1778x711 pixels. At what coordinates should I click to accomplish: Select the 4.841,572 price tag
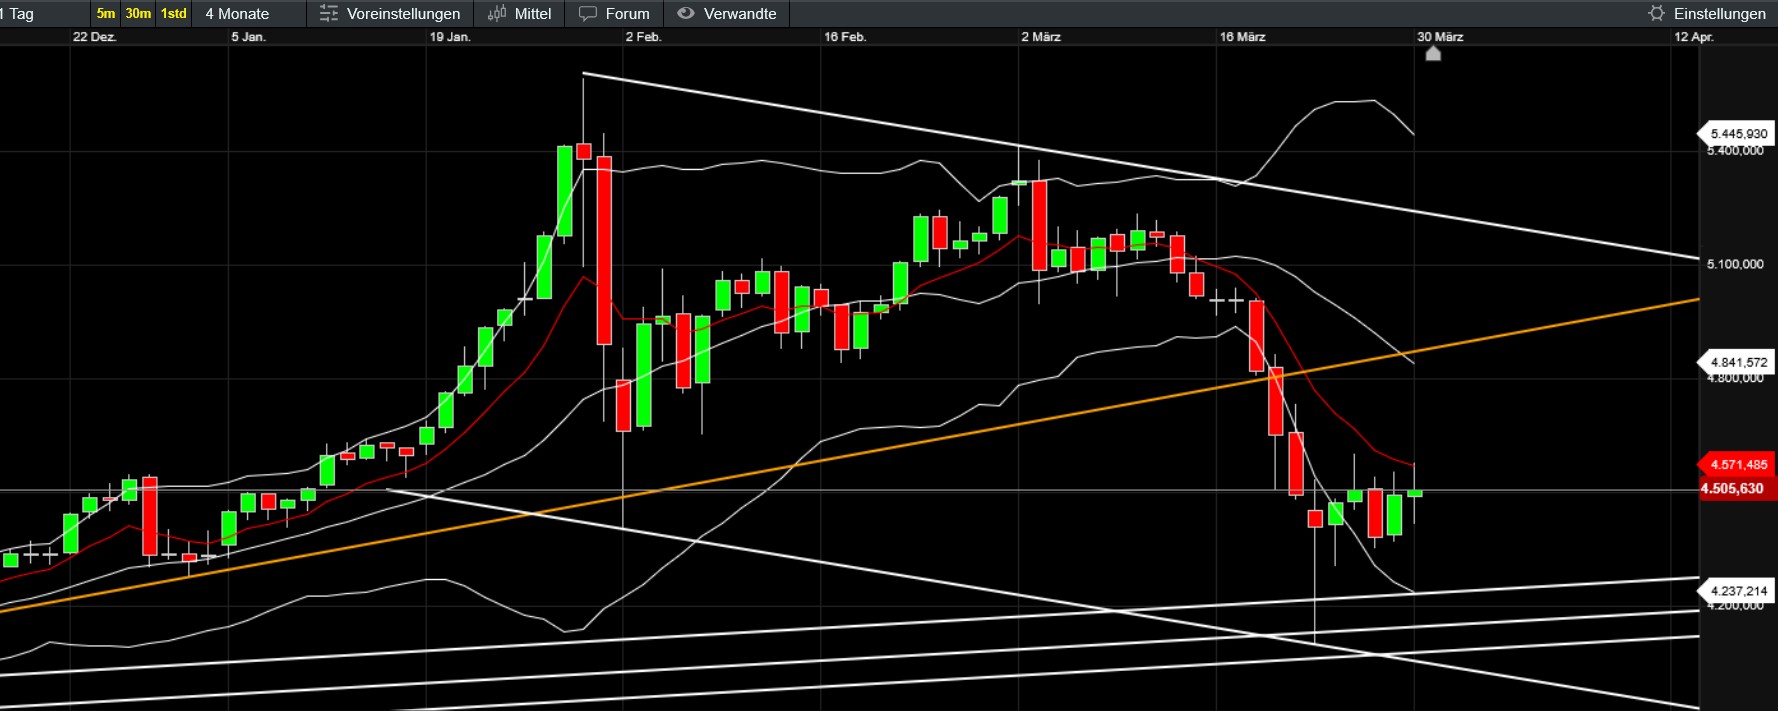pyautogui.click(x=1738, y=362)
